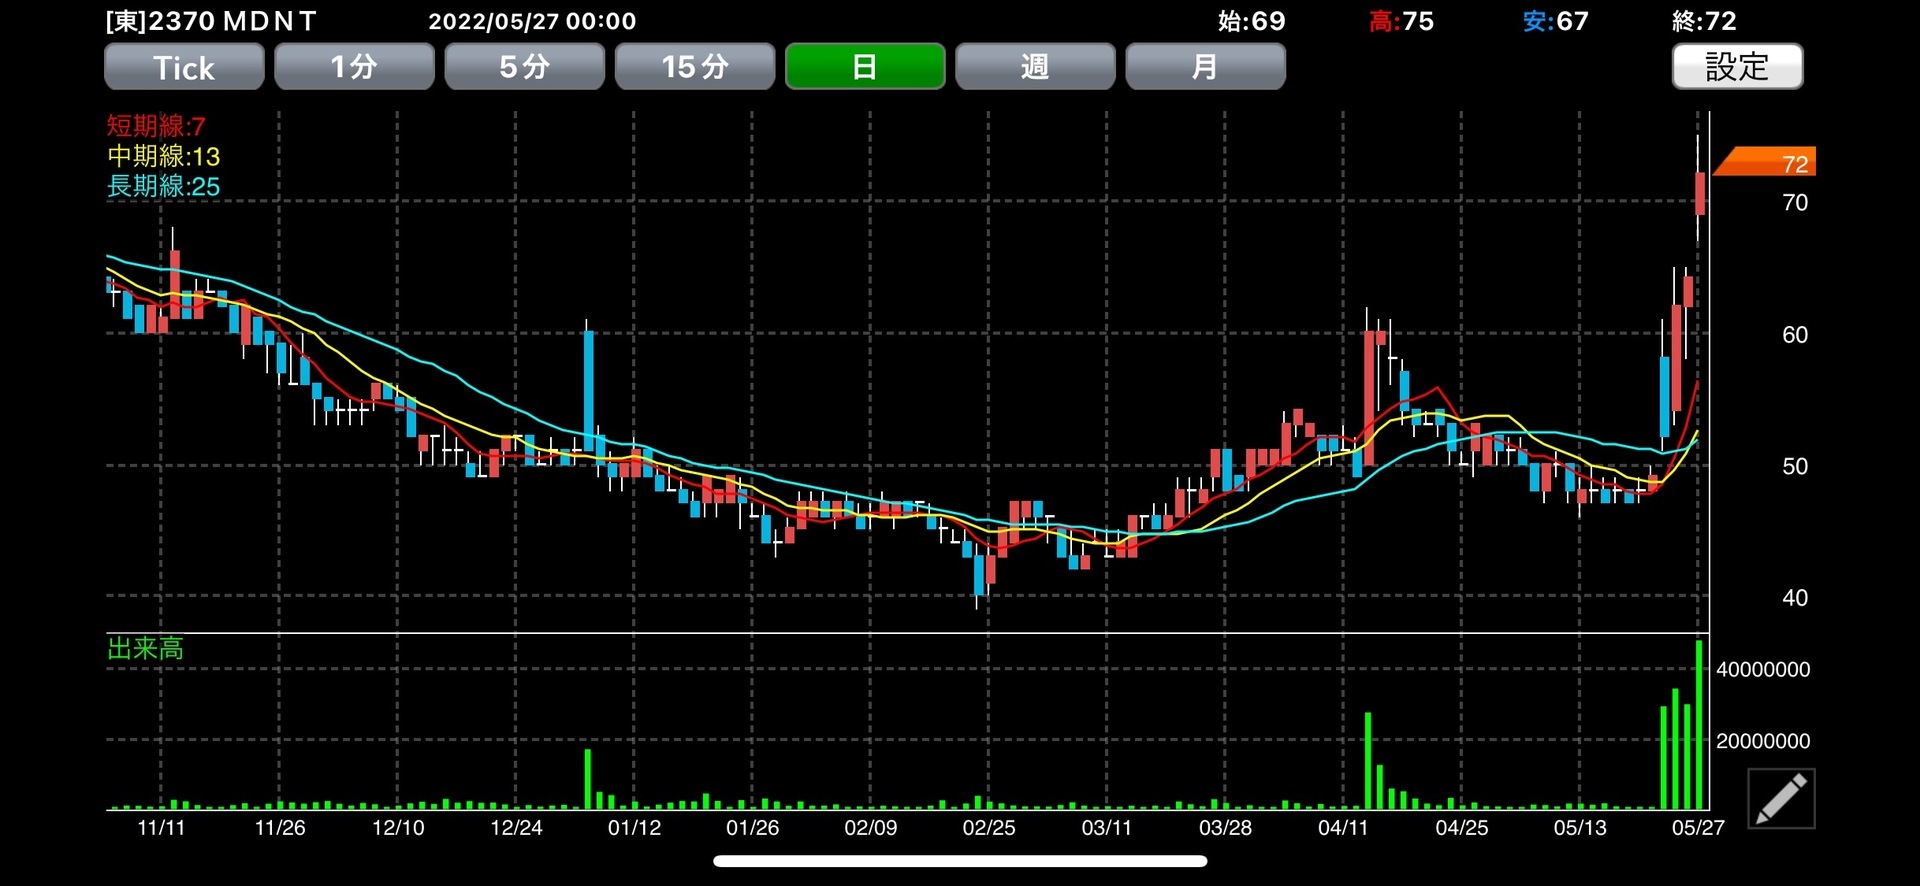The image size is (1920, 886).
Task: Click the tallest volume bar at 05/27
Action: 1699,724
